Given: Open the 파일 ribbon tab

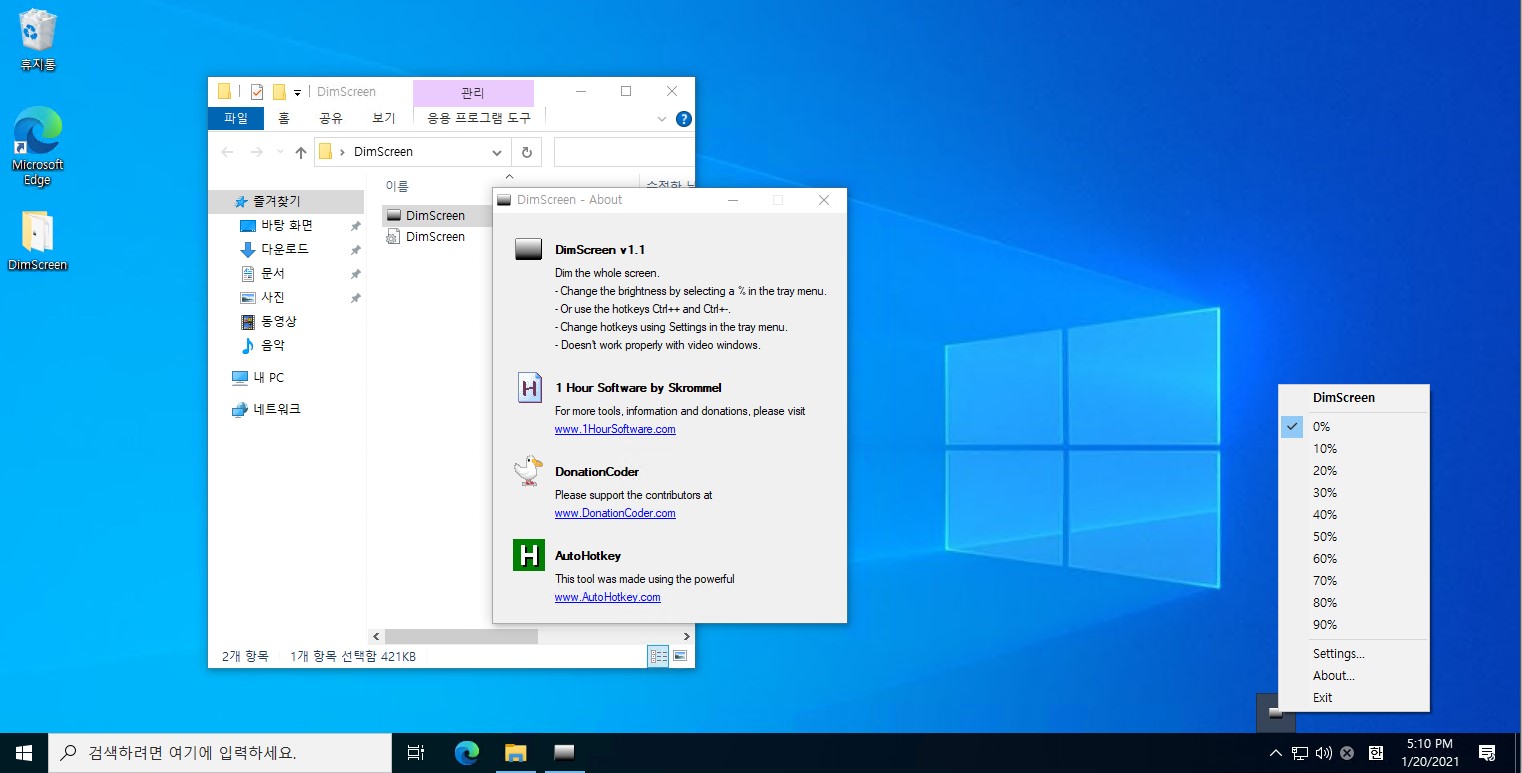Looking at the screenshot, I should [x=236, y=118].
